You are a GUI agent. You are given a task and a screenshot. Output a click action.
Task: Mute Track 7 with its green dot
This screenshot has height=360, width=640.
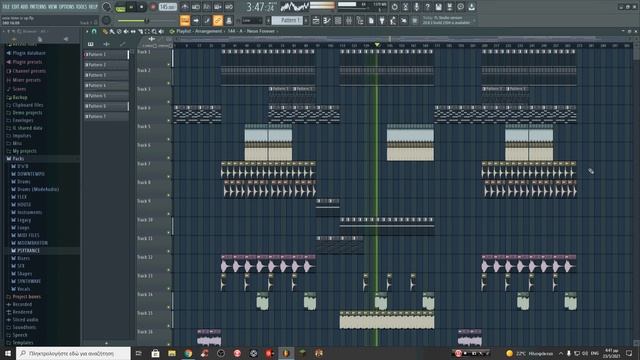[169, 177]
